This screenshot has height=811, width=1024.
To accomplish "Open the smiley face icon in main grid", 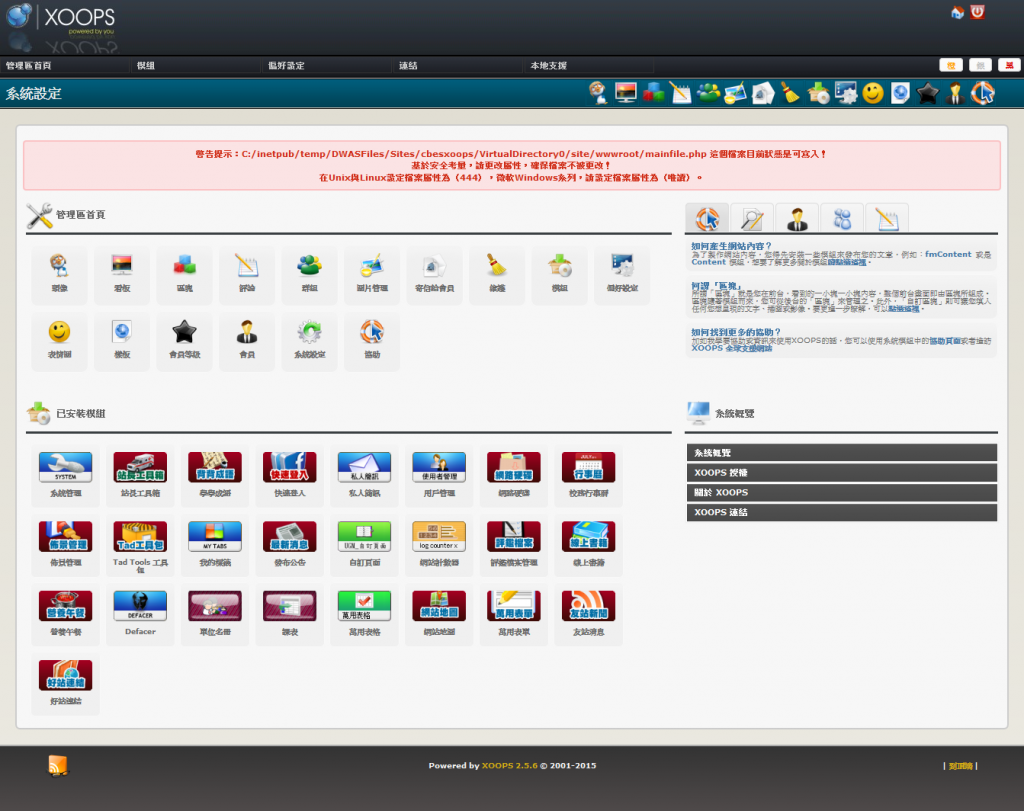I will point(59,332).
